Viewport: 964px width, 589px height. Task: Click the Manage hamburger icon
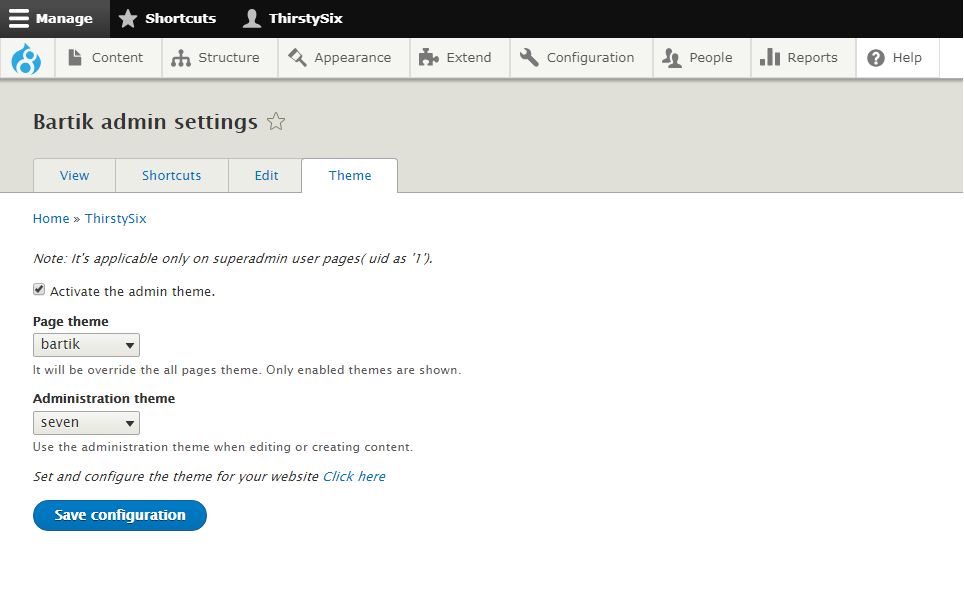click(x=18, y=18)
